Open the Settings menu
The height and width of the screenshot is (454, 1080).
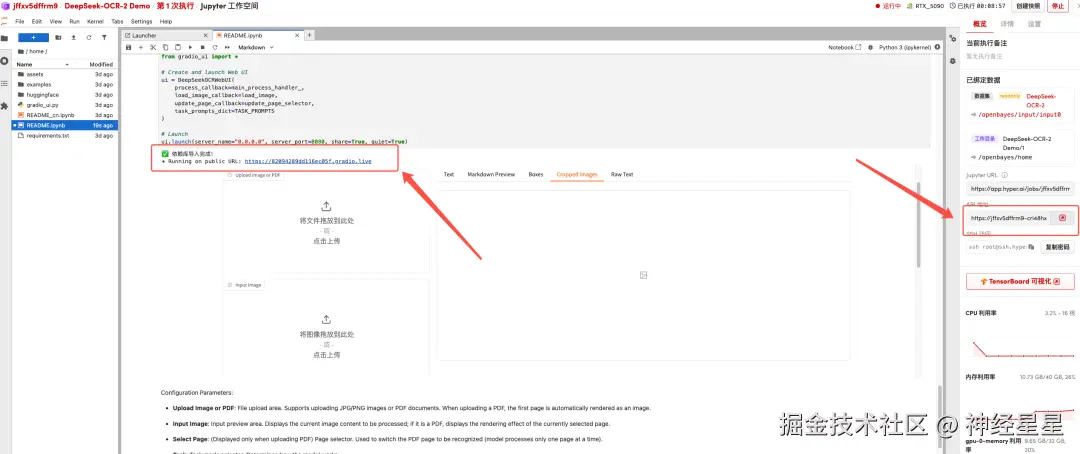tap(142, 21)
